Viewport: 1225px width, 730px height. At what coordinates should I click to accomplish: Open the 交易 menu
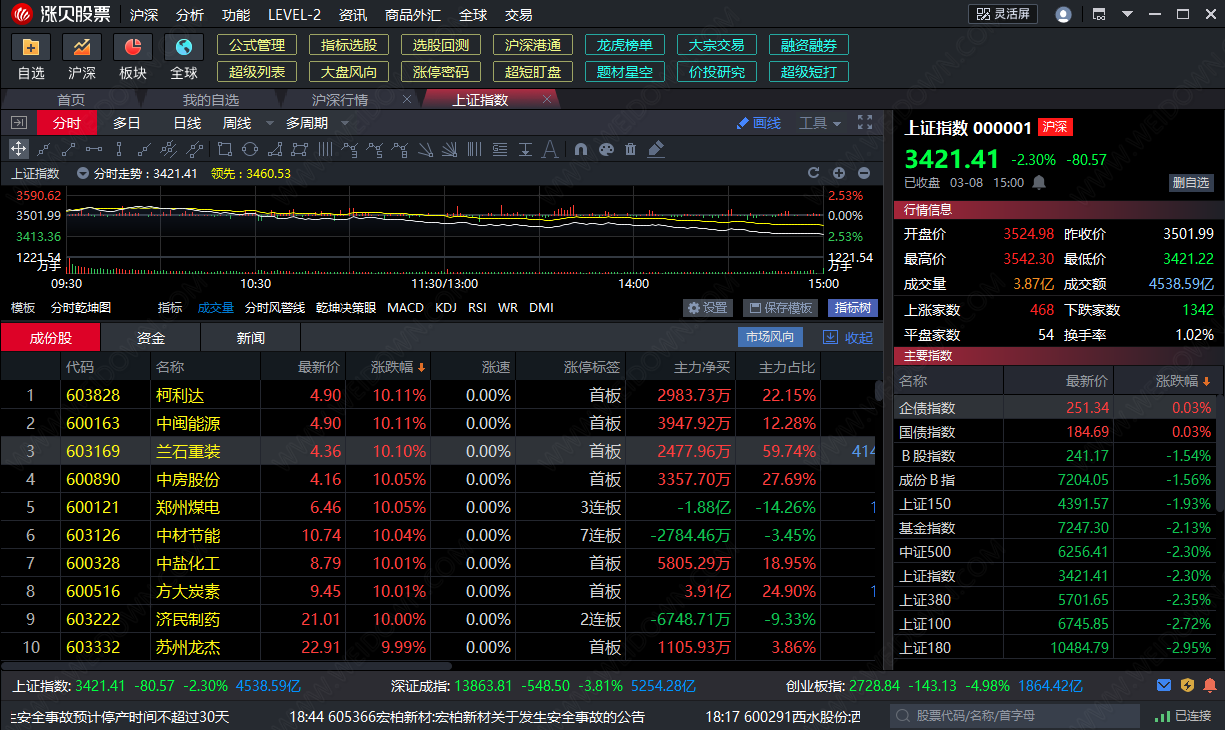[518, 15]
